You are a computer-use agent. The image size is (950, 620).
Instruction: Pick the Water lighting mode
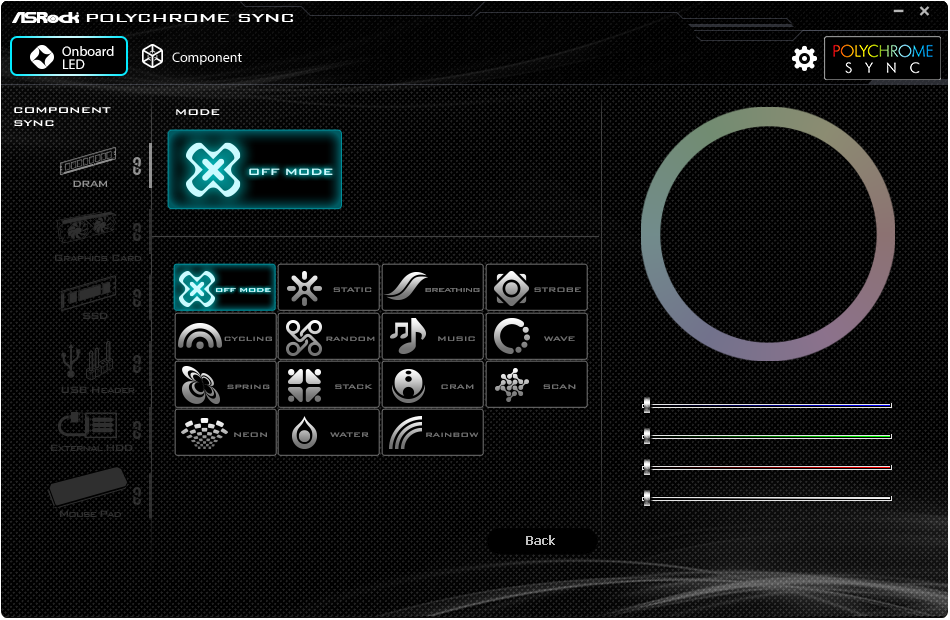(328, 433)
